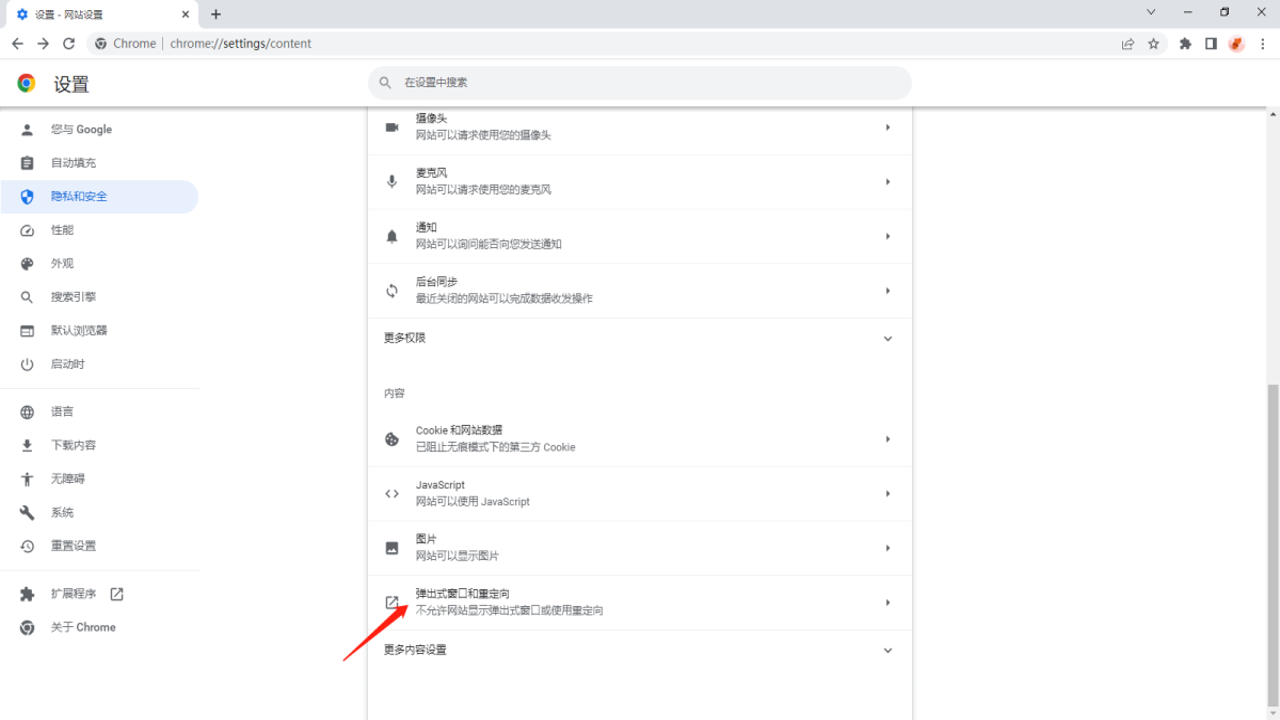
Task: Click the microphone icon in 麦克风 row
Action: (x=392, y=182)
